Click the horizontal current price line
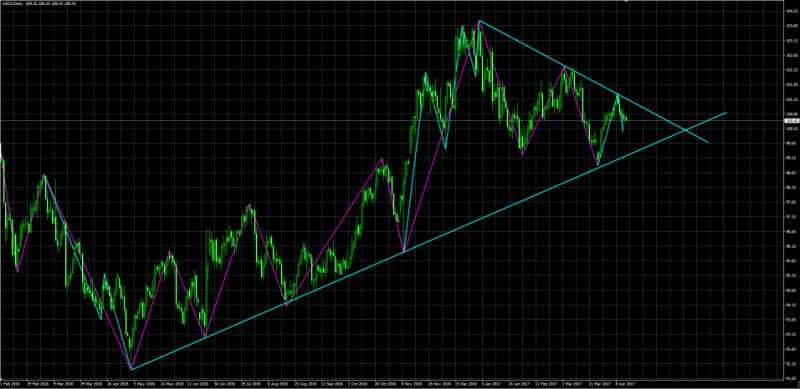 tap(391, 120)
